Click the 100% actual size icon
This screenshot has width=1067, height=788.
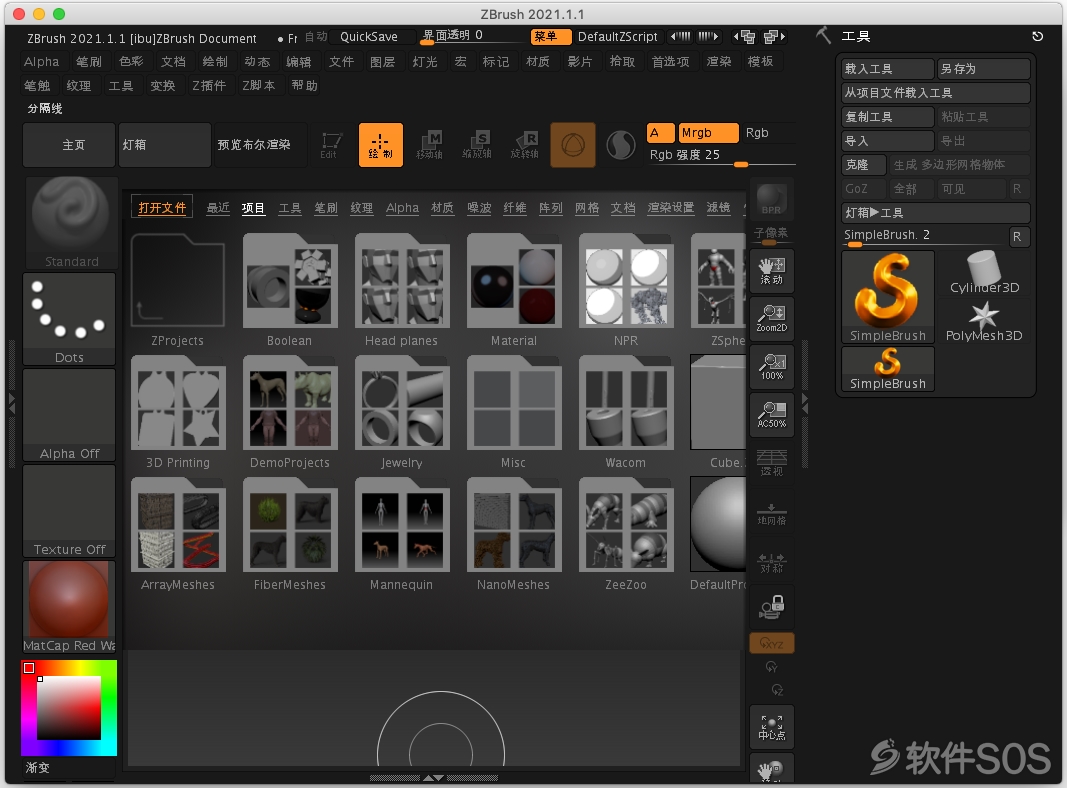coord(772,367)
